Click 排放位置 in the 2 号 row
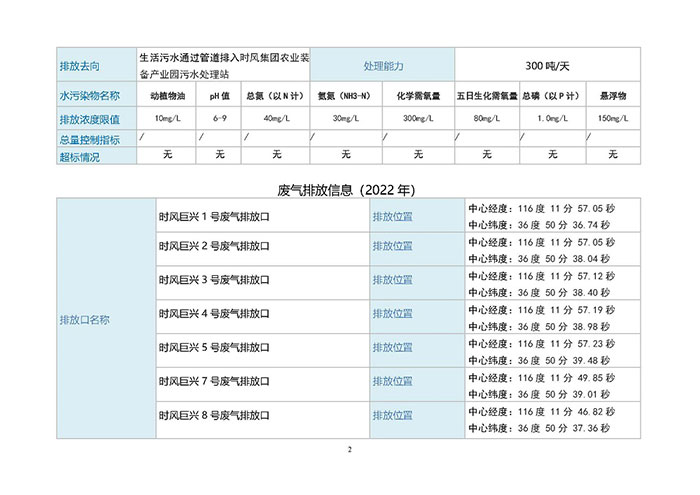The width and height of the screenshot is (700, 495). [392, 246]
